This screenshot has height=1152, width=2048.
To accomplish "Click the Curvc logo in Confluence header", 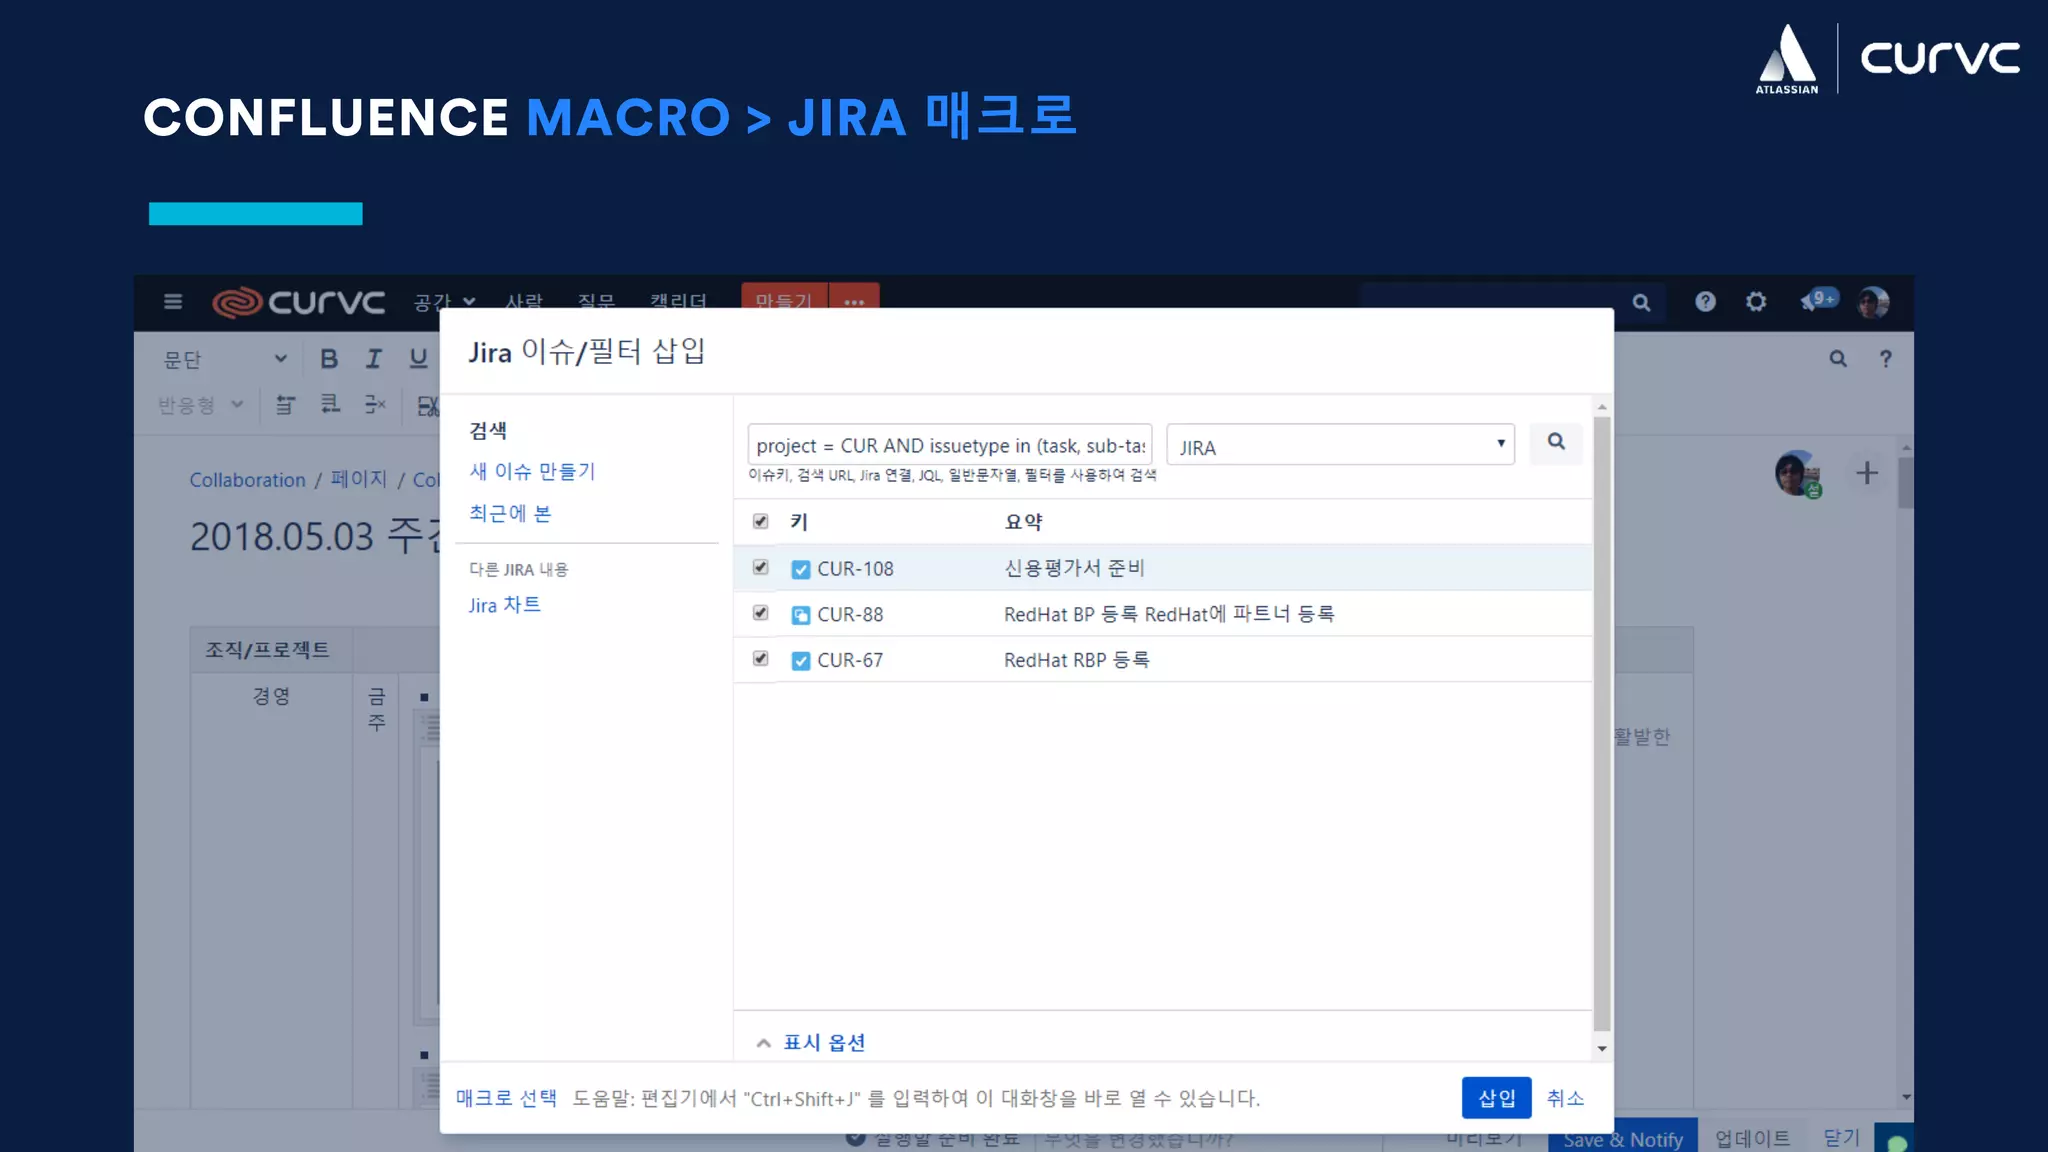I will 298,301.
